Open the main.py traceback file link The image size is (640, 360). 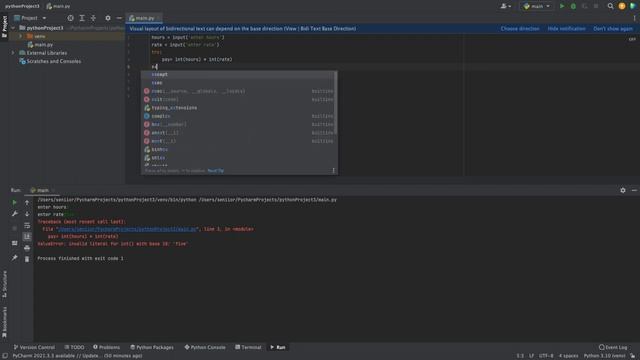(127, 229)
